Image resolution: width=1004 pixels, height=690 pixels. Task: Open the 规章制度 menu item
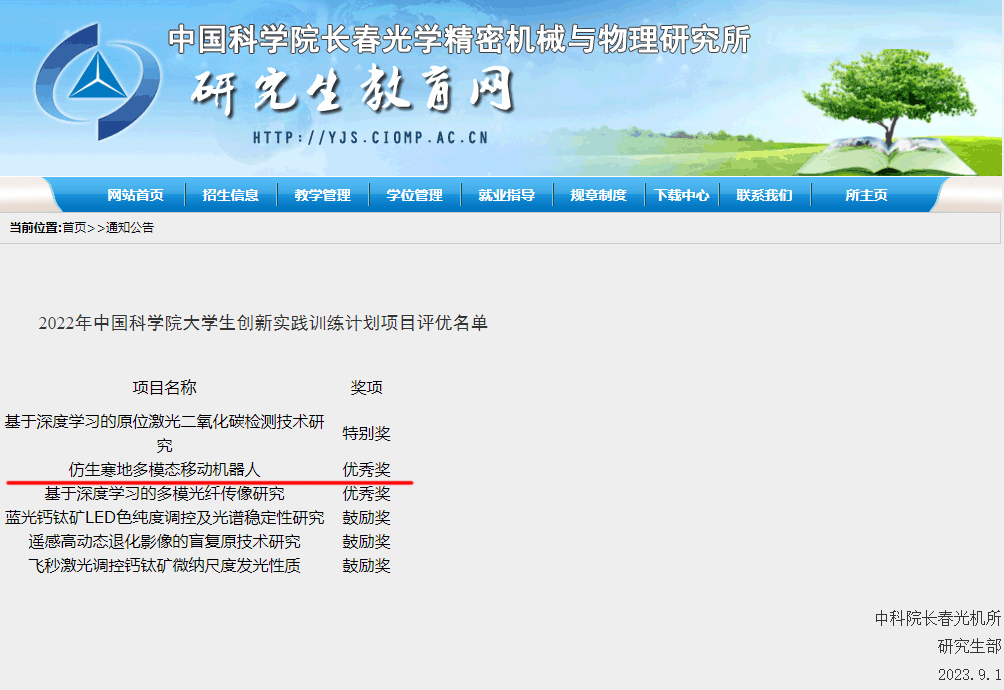pos(598,195)
